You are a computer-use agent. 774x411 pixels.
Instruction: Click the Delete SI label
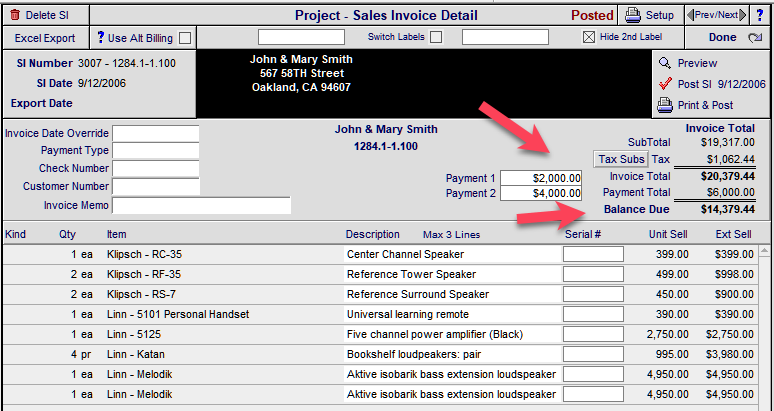[x=47, y=15]
